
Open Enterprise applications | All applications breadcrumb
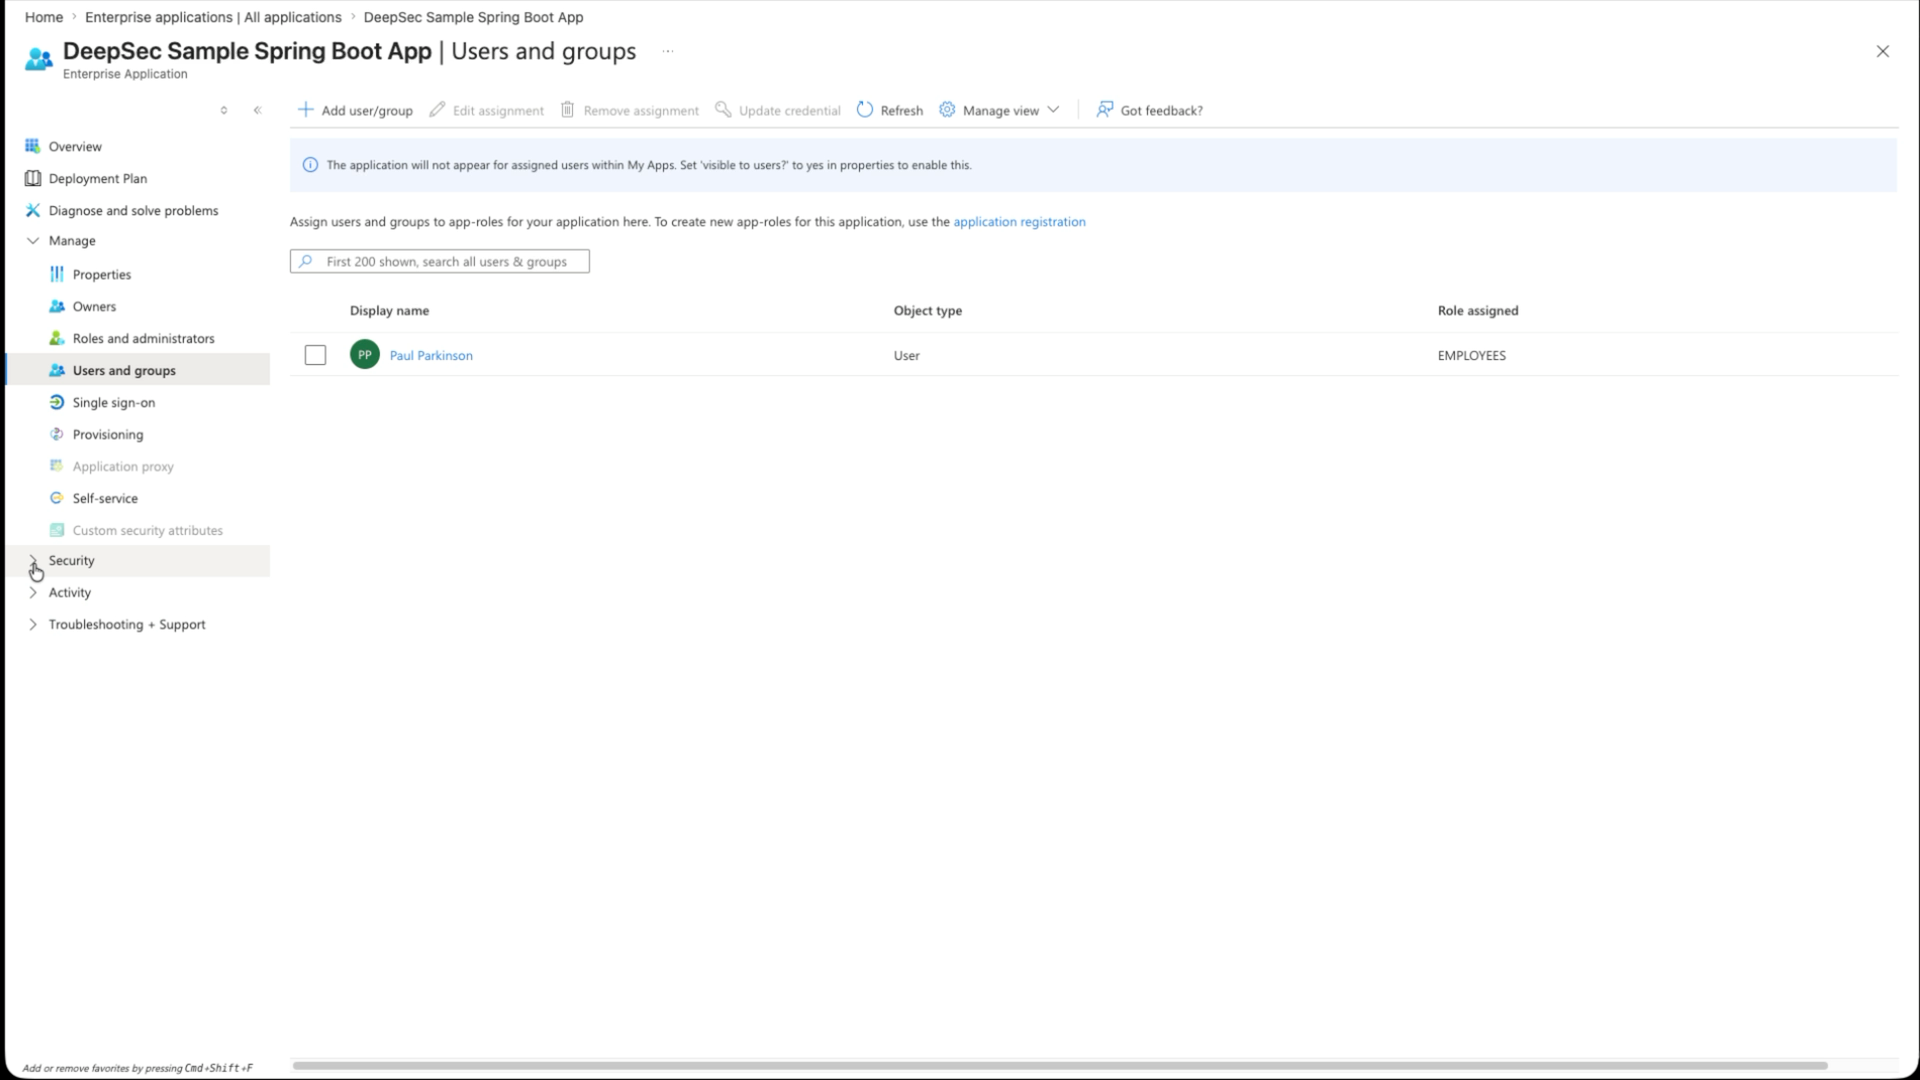[213, 17]
